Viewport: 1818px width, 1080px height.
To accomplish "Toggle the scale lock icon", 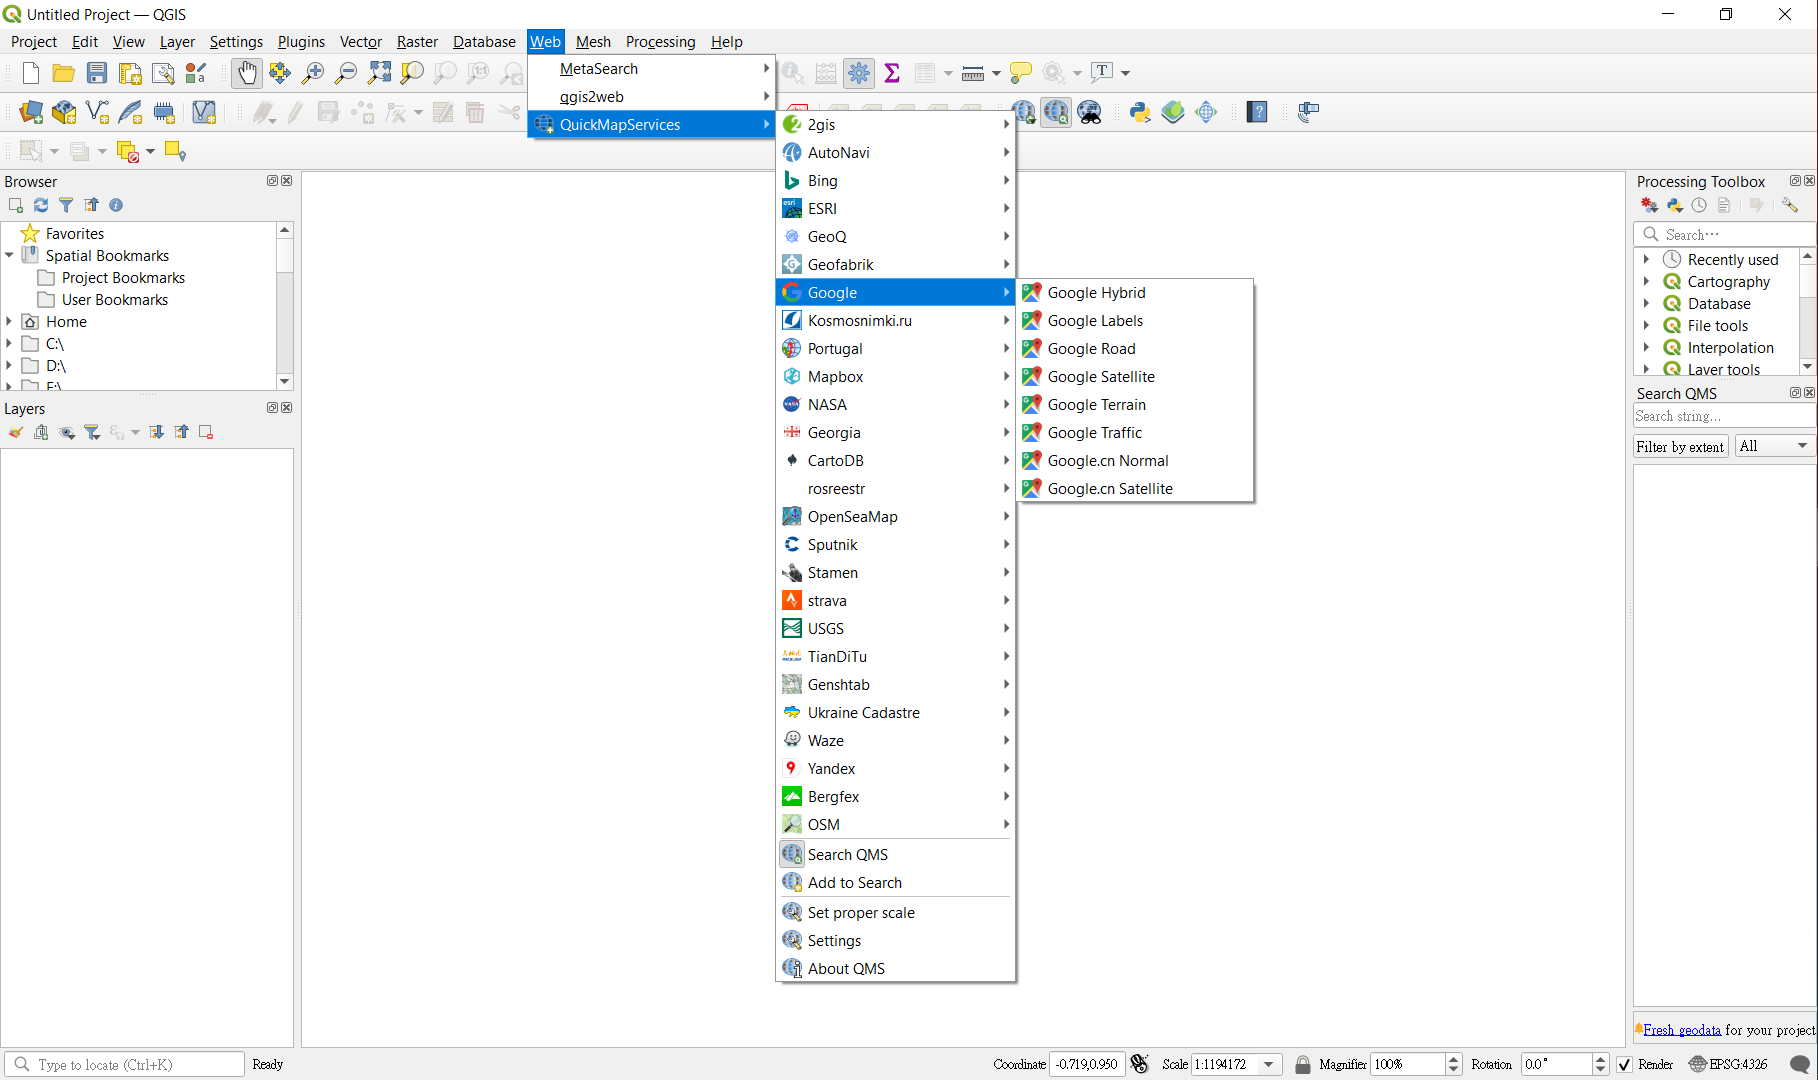I will point(1302,1064).
